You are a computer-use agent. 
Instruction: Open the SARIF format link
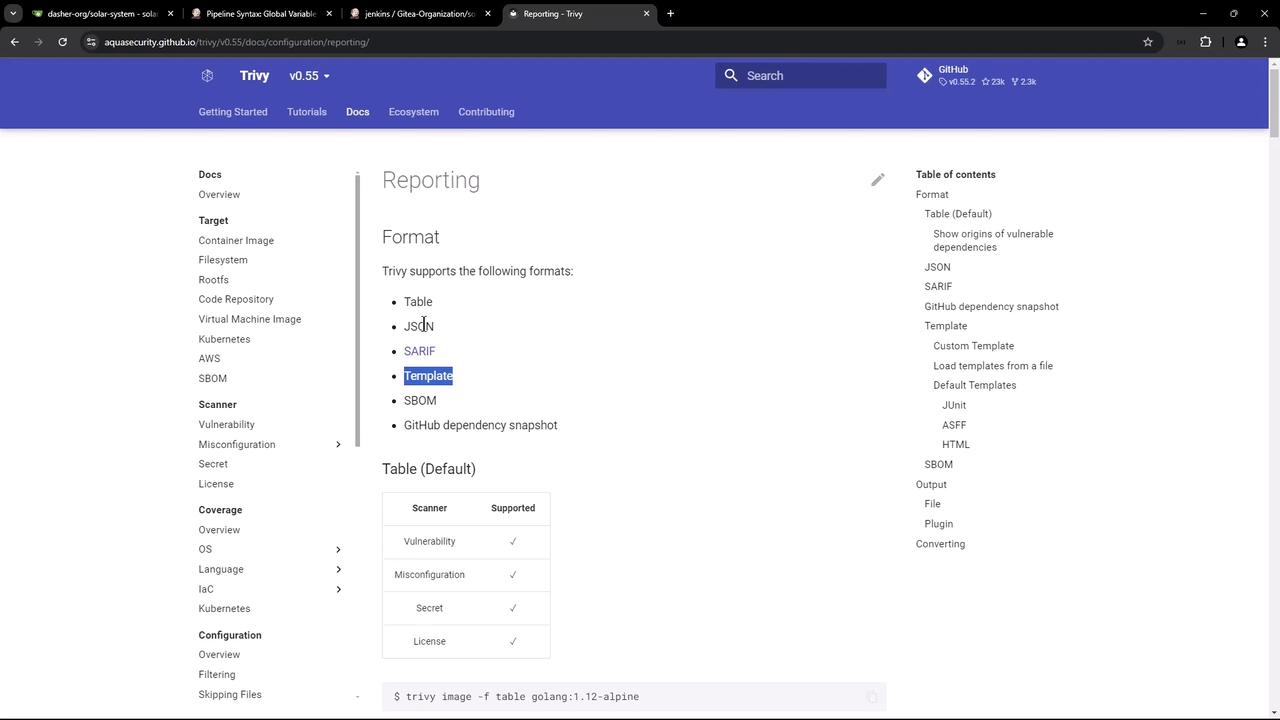pos(419,351)
